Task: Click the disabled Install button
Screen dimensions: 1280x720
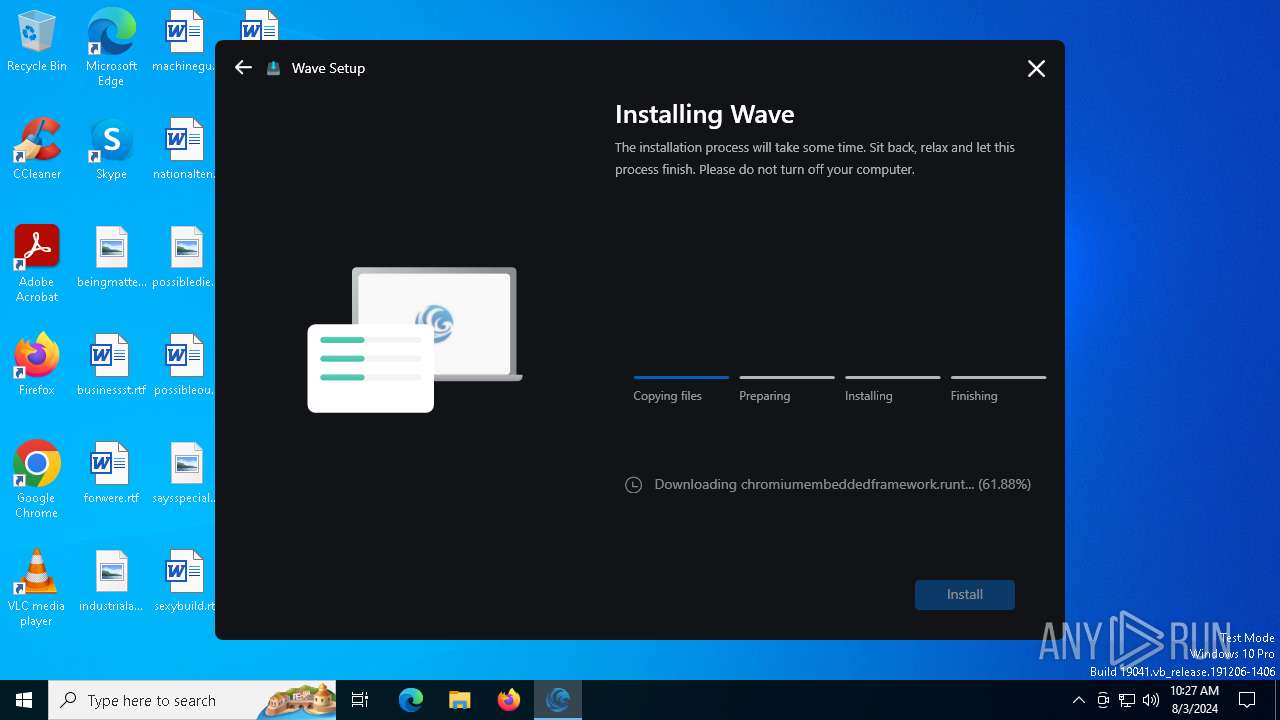Action: tap(965, 594)
